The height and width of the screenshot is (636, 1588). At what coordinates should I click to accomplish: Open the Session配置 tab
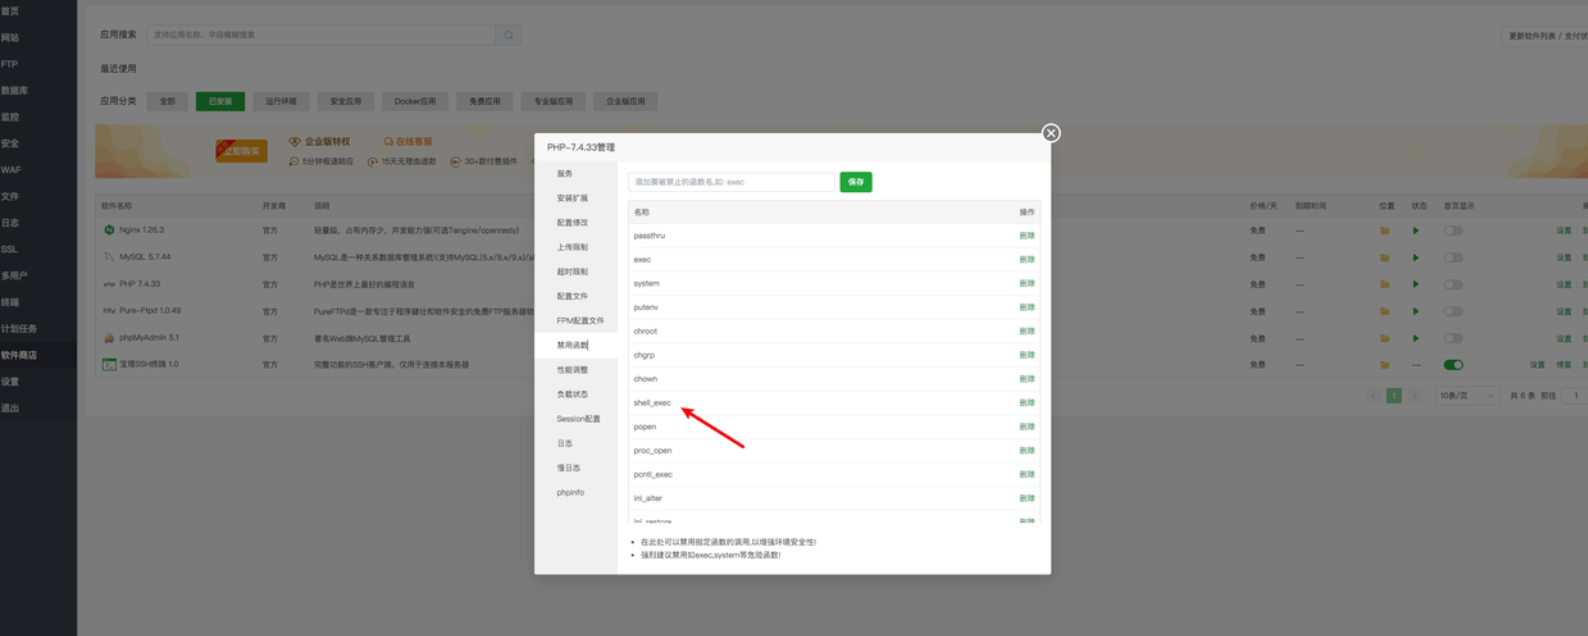[x=578, y=419]
